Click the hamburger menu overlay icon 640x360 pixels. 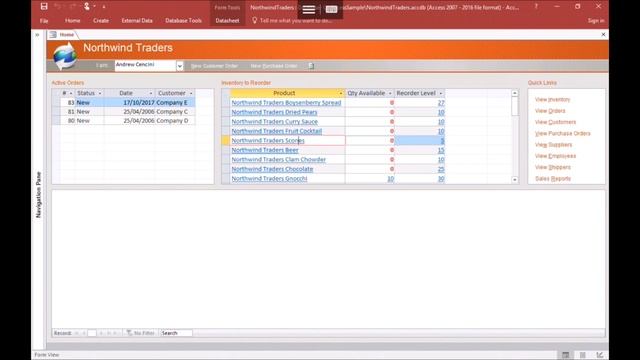coord(309,9)
